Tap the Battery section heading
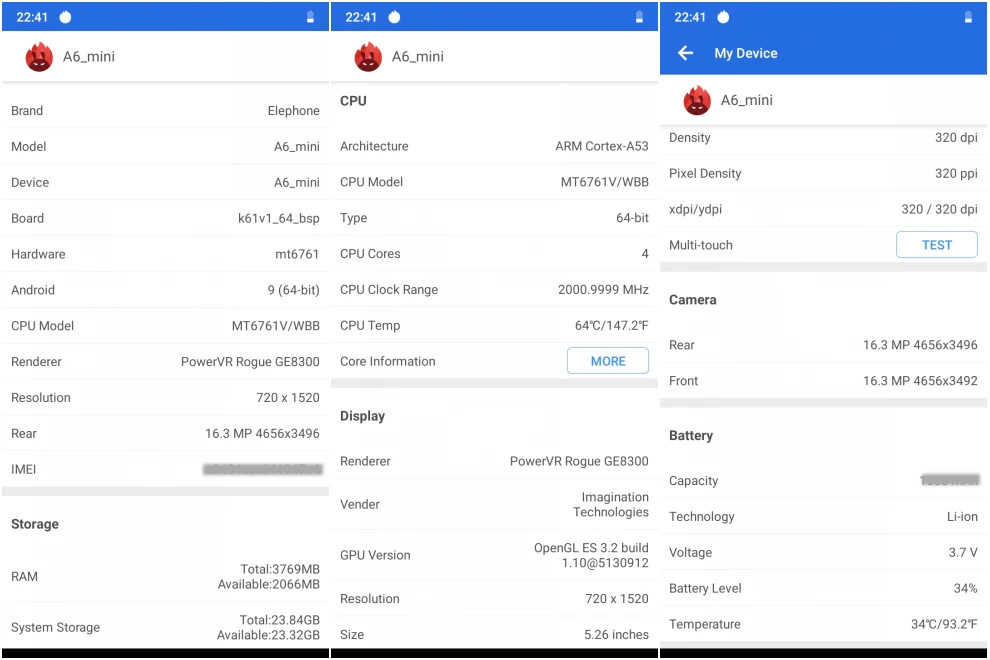This screenshot has width=990, height=660. 691,436
